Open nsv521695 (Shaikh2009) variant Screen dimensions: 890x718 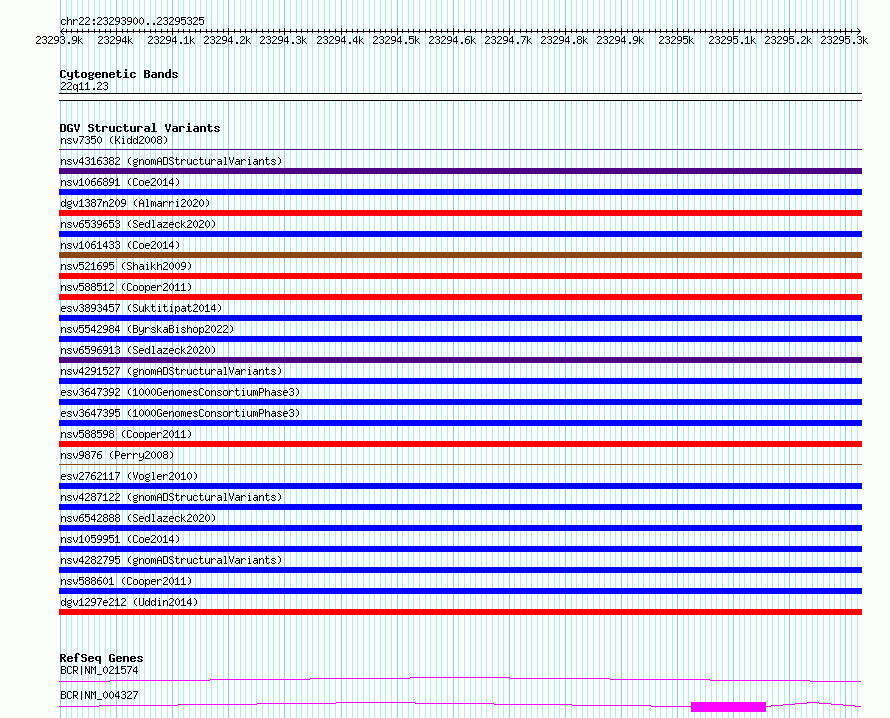(126, 266)
